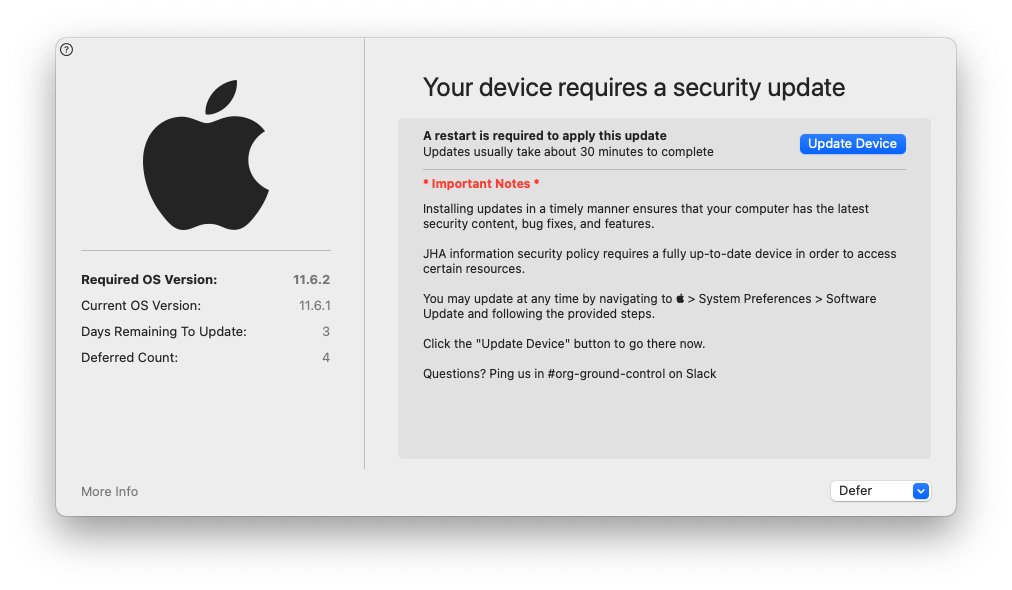This screenshot has height=590, width=1012.
Task: Expand the Defer dropdown arrow
Action: tap(921, 491)
